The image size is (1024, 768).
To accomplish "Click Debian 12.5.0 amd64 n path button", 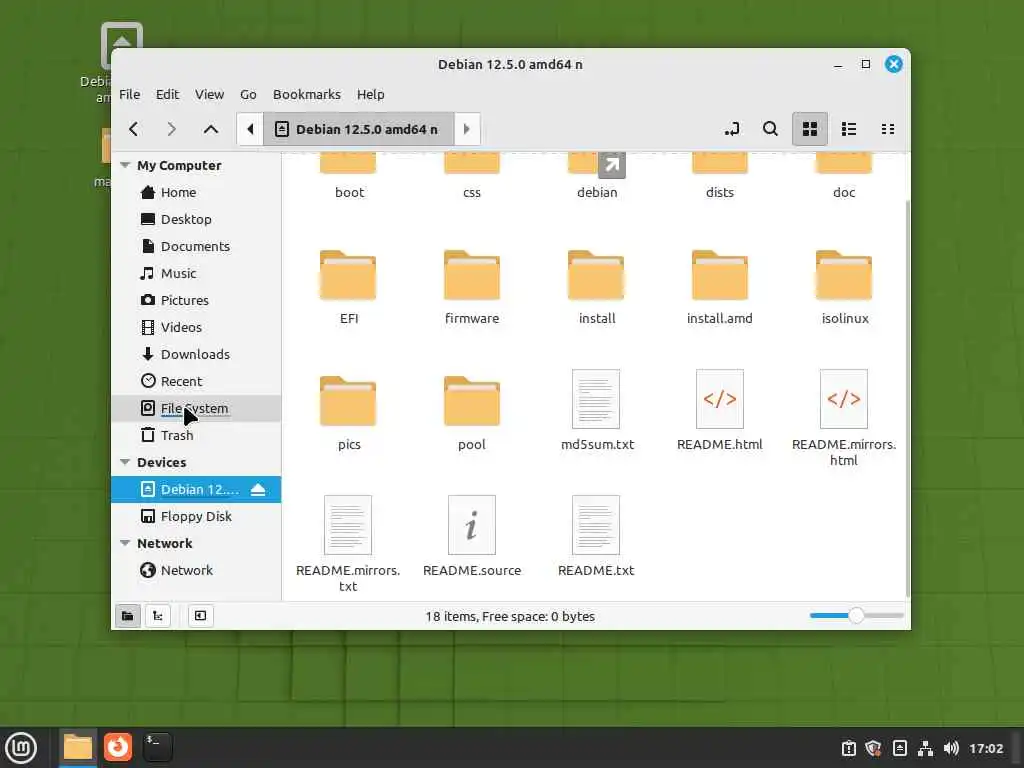I will tap(359, 129).
